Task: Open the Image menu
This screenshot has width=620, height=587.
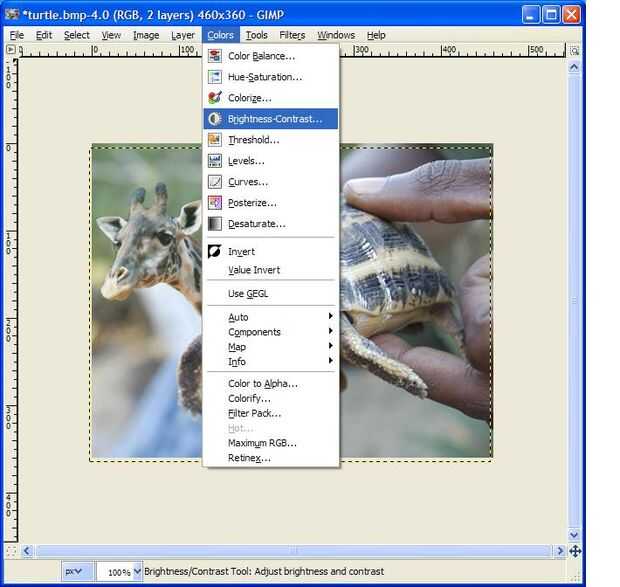Action: tap(146, 35)
